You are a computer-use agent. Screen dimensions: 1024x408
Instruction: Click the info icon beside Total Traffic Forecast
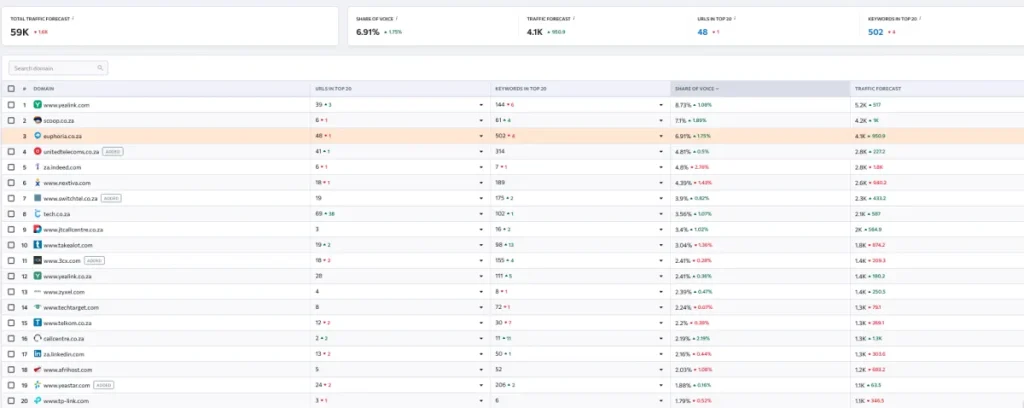coord(73,18)
